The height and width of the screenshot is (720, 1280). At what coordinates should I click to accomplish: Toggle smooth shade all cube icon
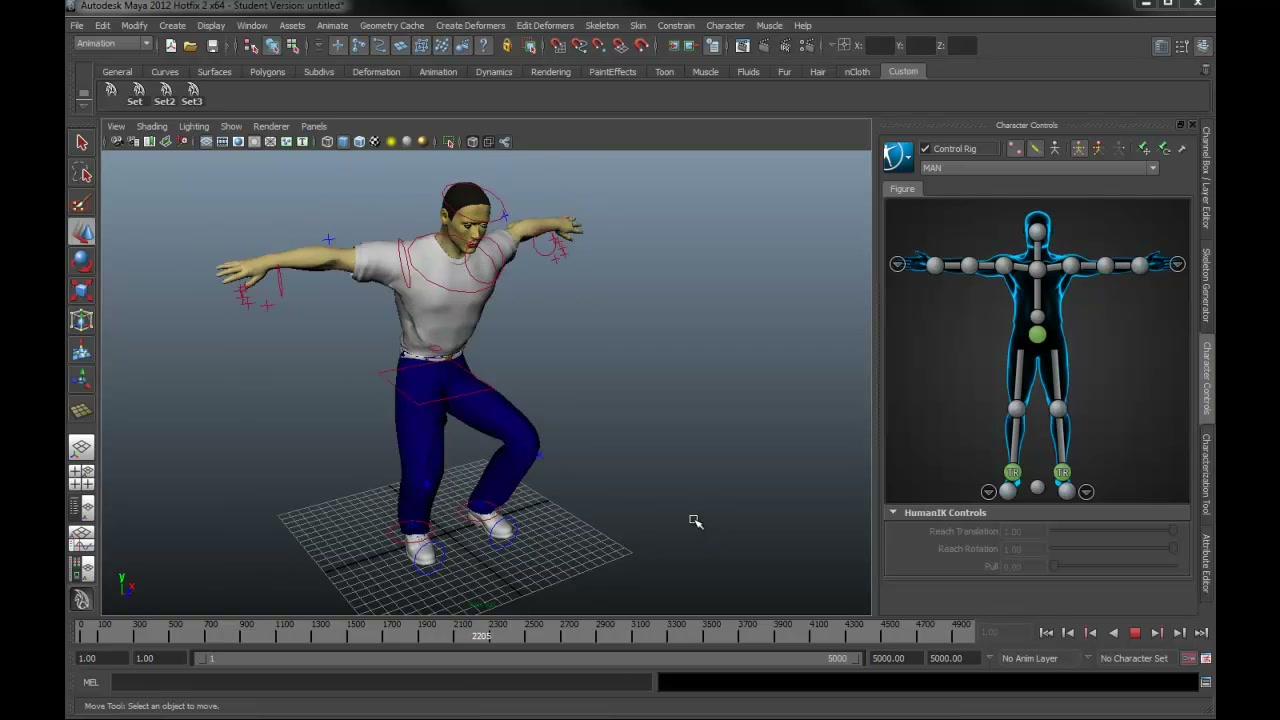tap(343, 142)
